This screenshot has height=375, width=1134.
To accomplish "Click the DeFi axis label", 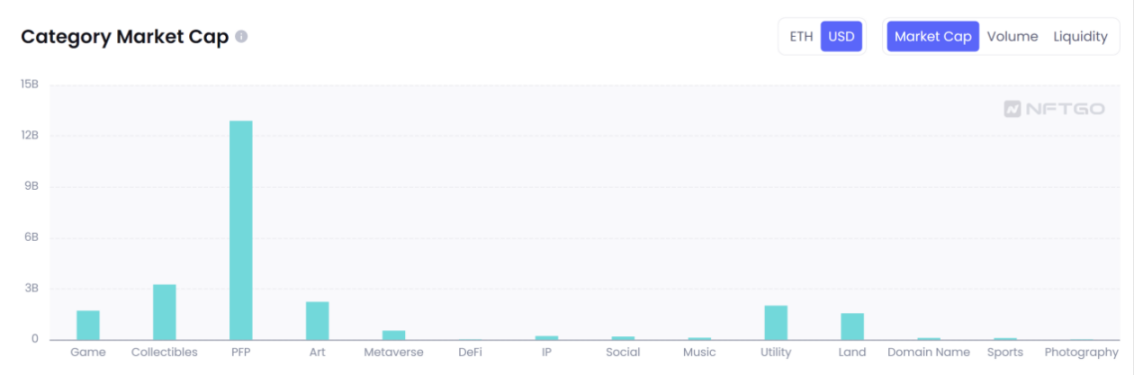I will (x=470, y=353).
